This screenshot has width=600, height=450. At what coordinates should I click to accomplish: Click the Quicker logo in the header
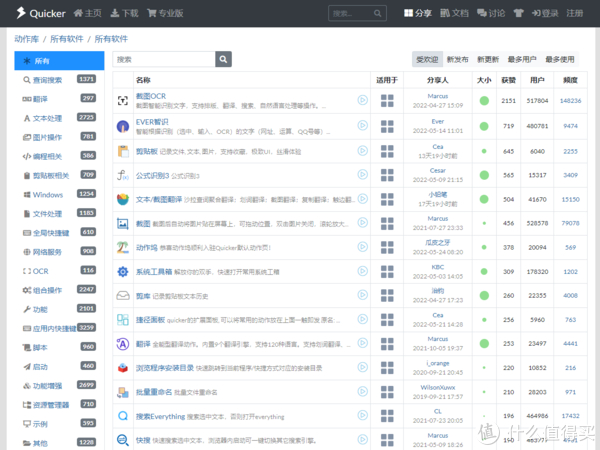tap(41, 13)
